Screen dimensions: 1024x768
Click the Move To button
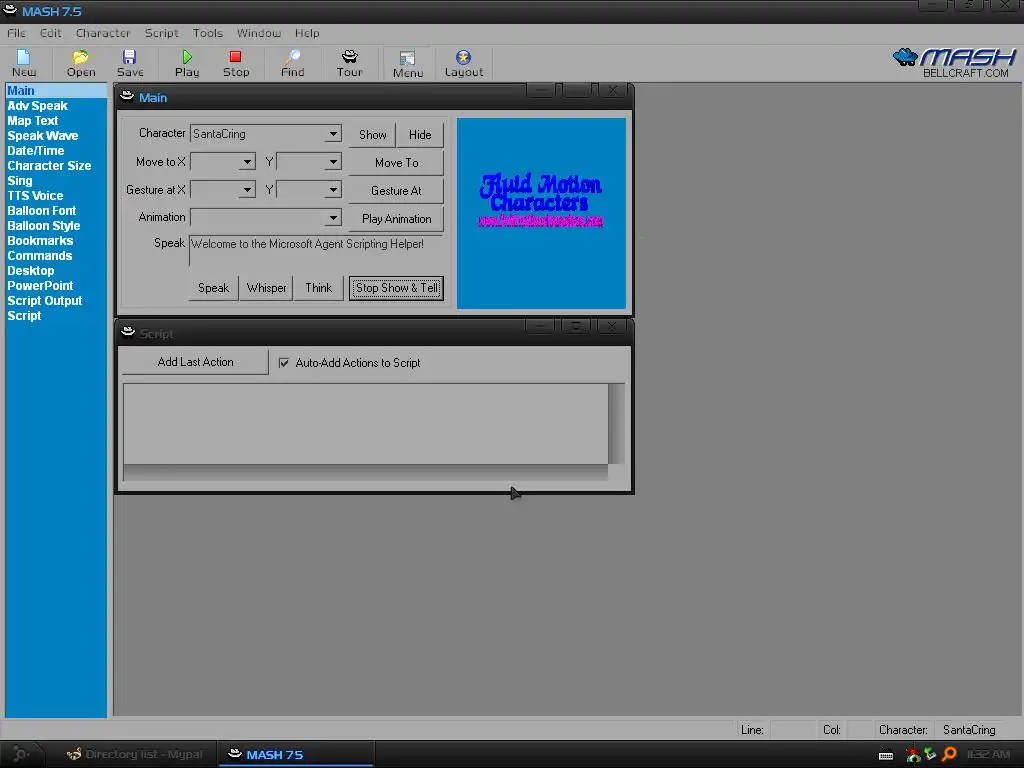point(396,163)
